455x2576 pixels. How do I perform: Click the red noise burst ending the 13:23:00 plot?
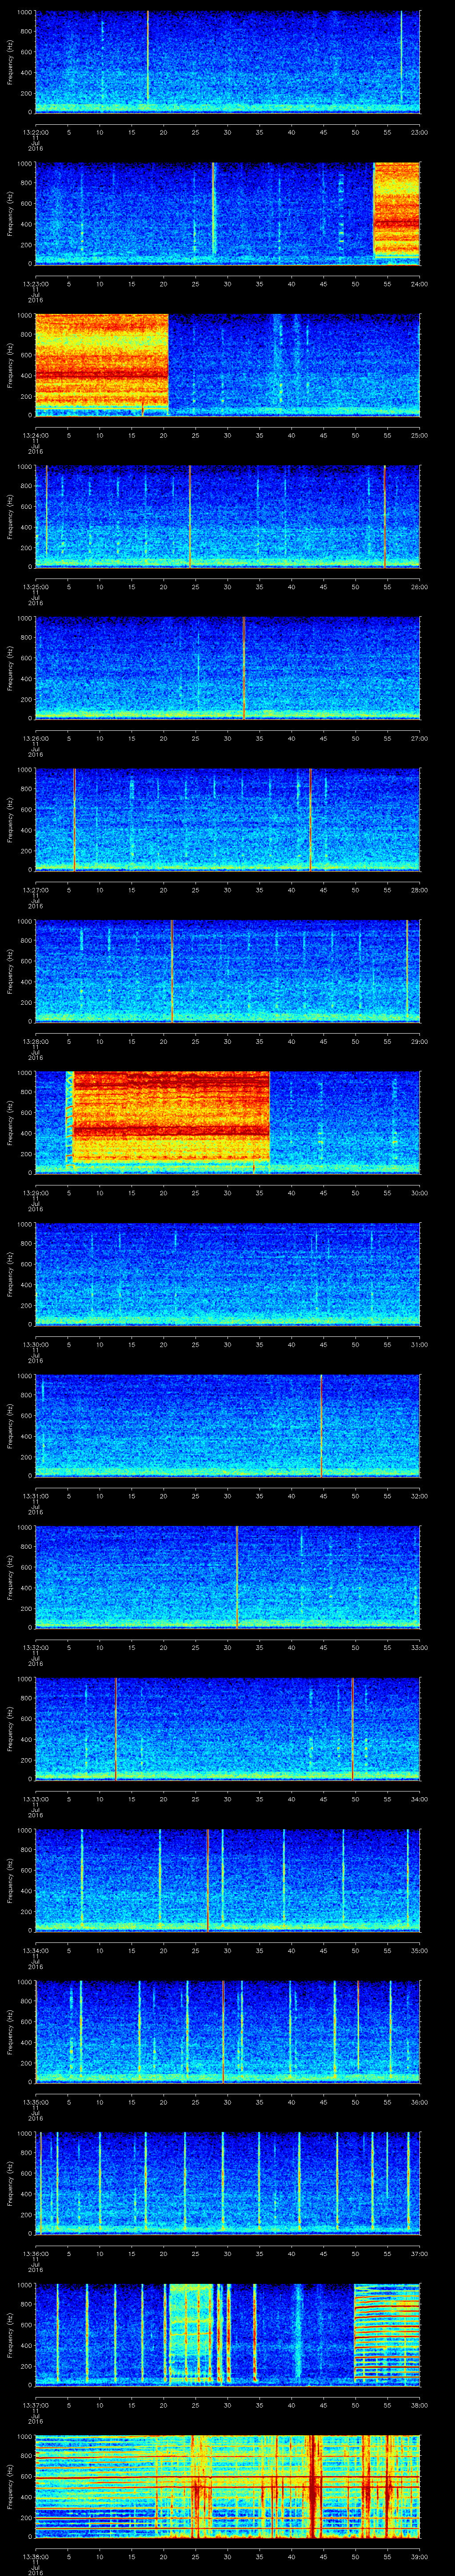396,210
